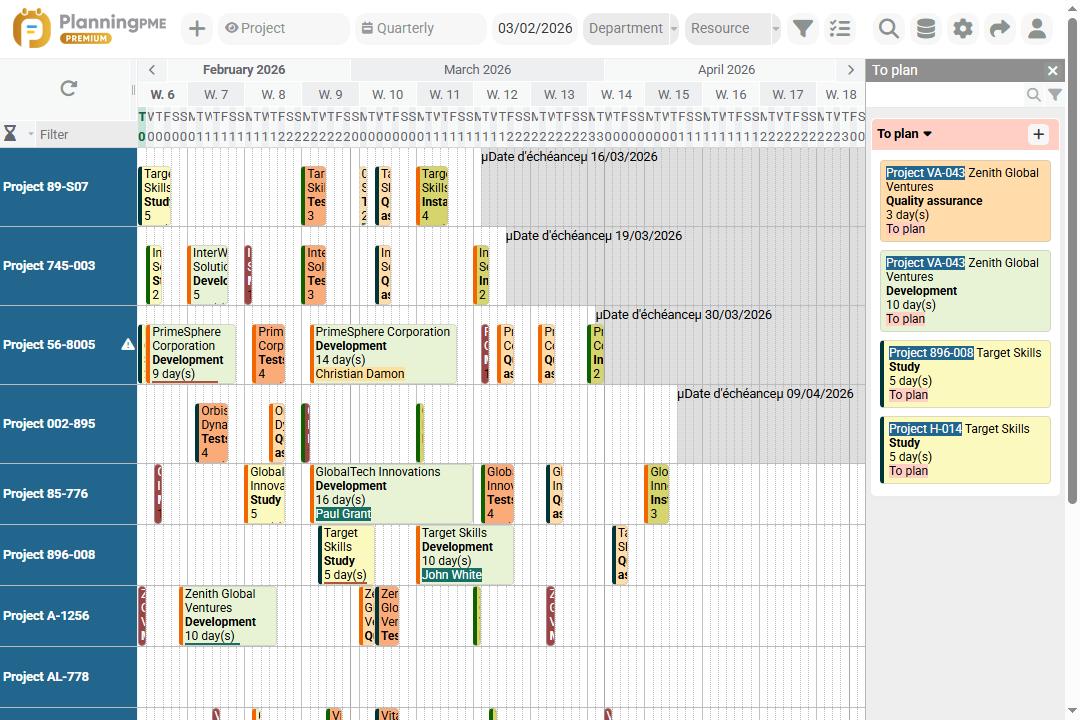Image resolution: width=1080 pixels, height=720 pixels.
Task: Select the Project A-1256 row header
Action: pos(68,616)
